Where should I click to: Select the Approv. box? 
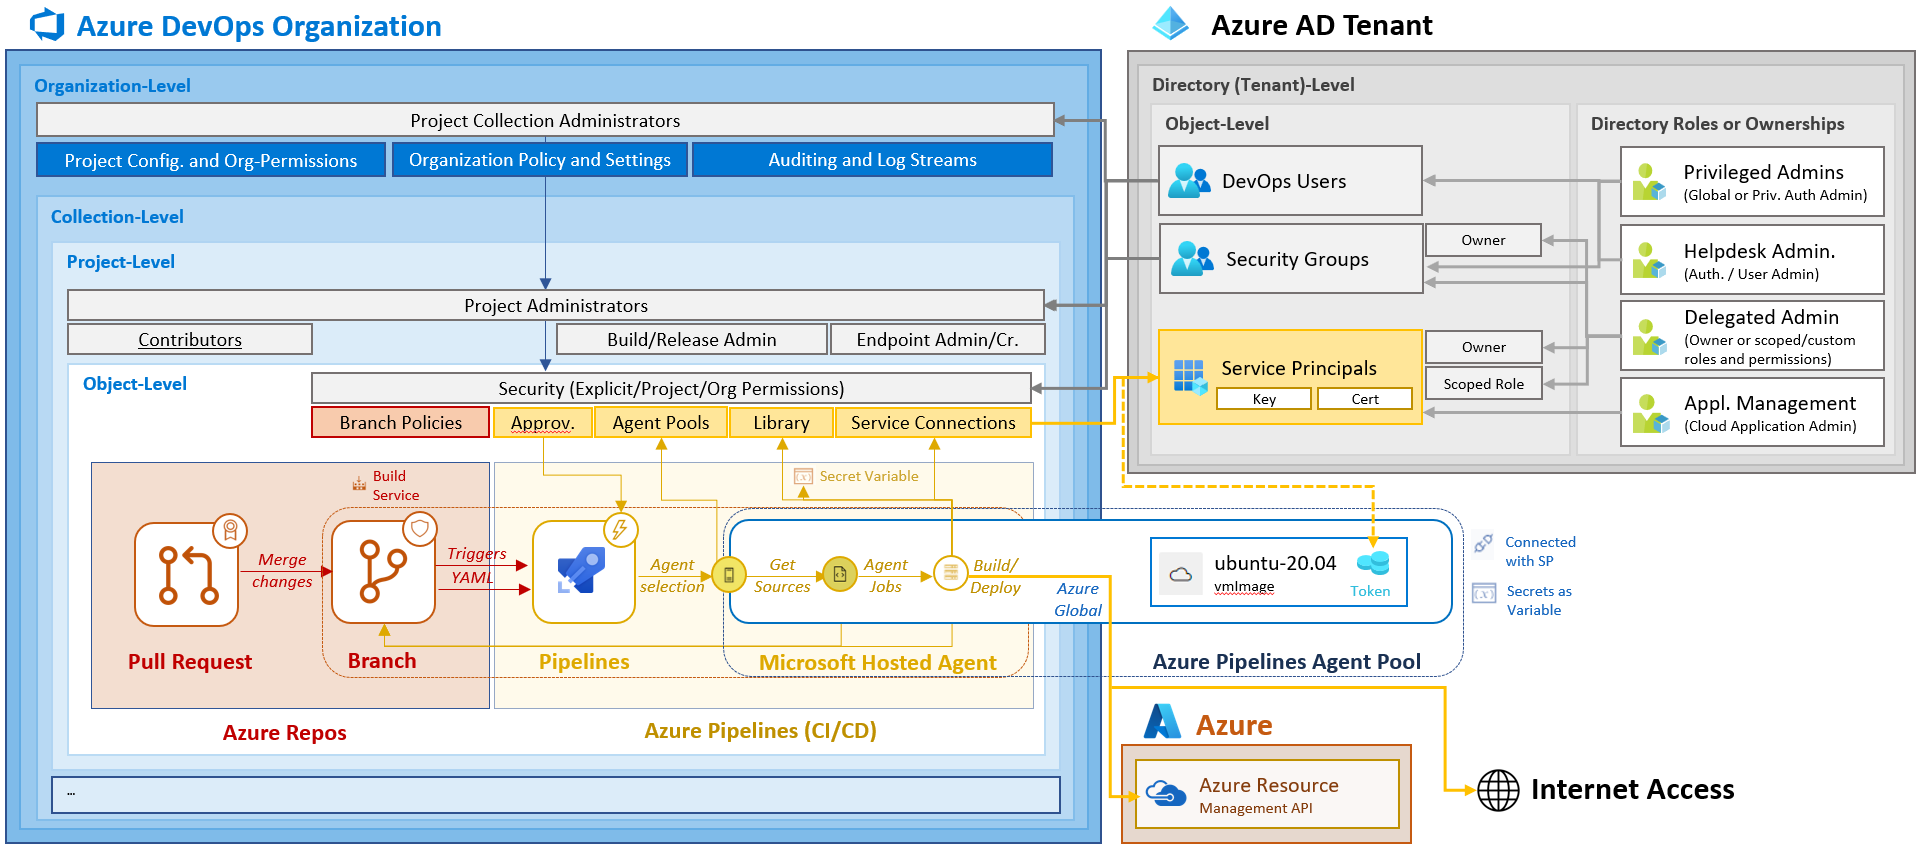(x=543, y=422)
